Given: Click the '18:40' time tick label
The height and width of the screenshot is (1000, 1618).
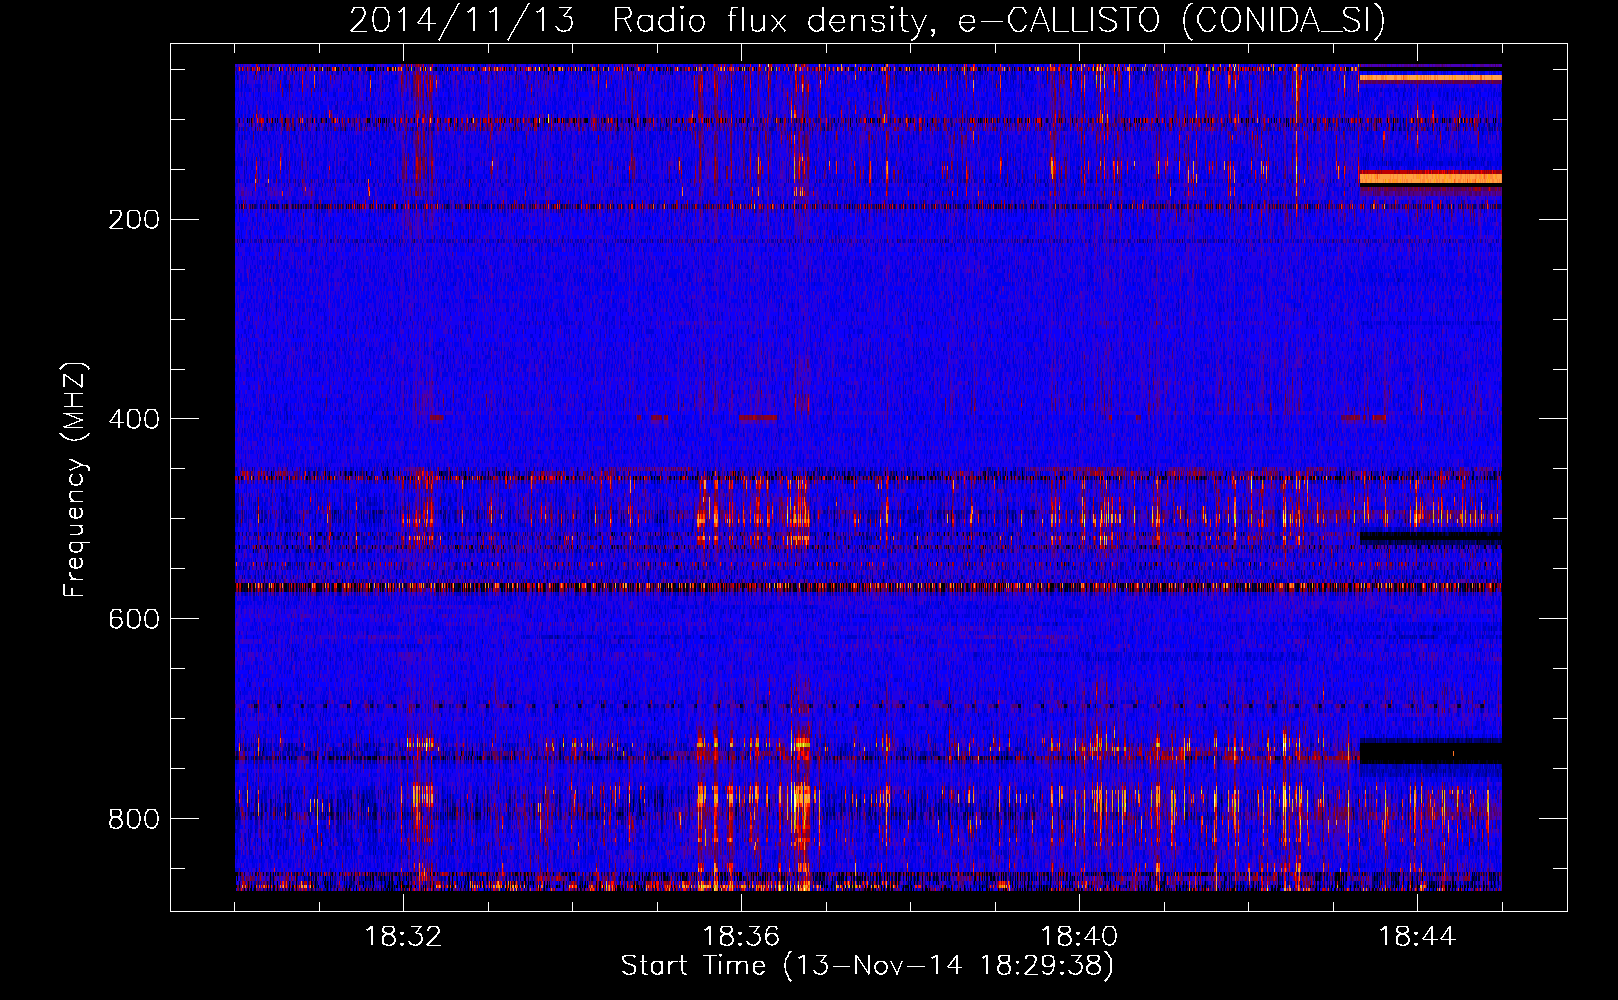Looking at the screenshot, I should click(1079, 937).
